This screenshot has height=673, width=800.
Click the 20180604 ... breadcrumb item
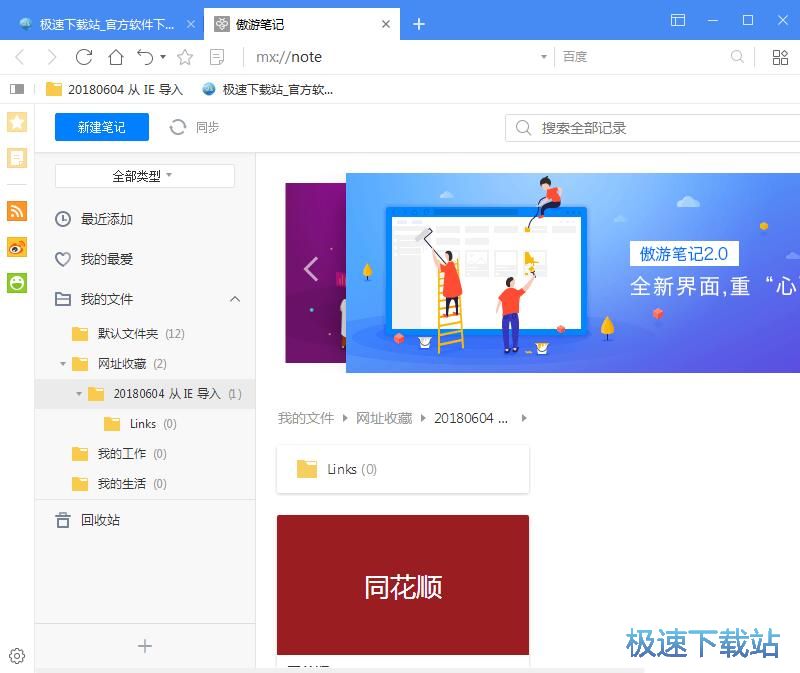(x=471, y=418)
